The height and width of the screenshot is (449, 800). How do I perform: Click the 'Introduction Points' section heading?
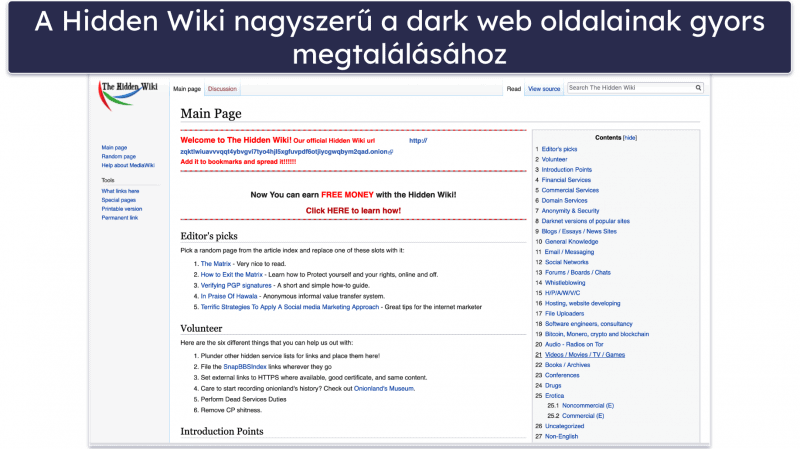coord(222,431)
